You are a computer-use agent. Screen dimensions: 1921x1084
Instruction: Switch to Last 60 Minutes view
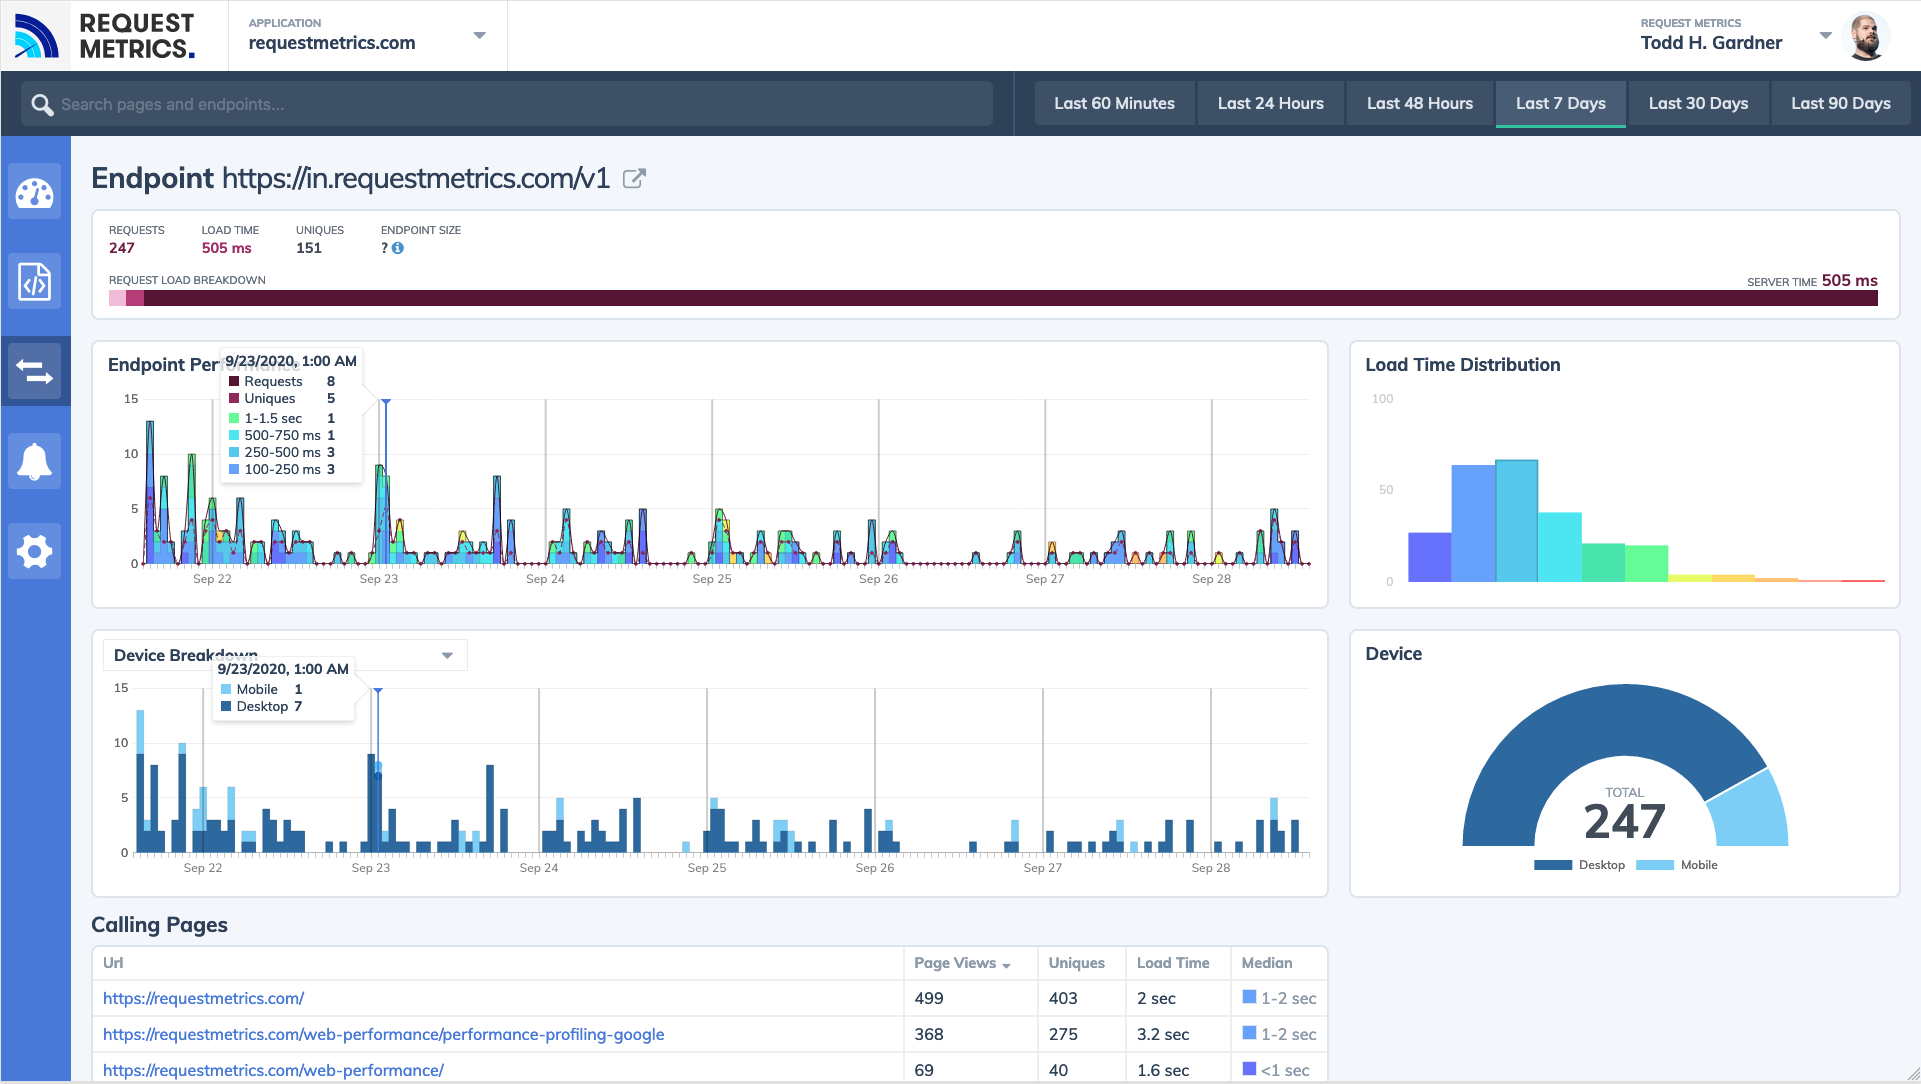pos(1114,103)
